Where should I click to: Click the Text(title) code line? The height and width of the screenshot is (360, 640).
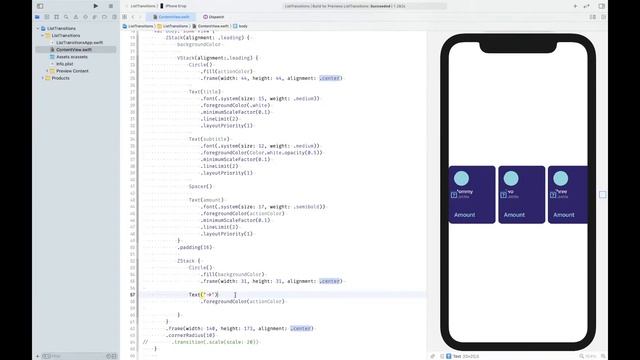pos(205,92)
